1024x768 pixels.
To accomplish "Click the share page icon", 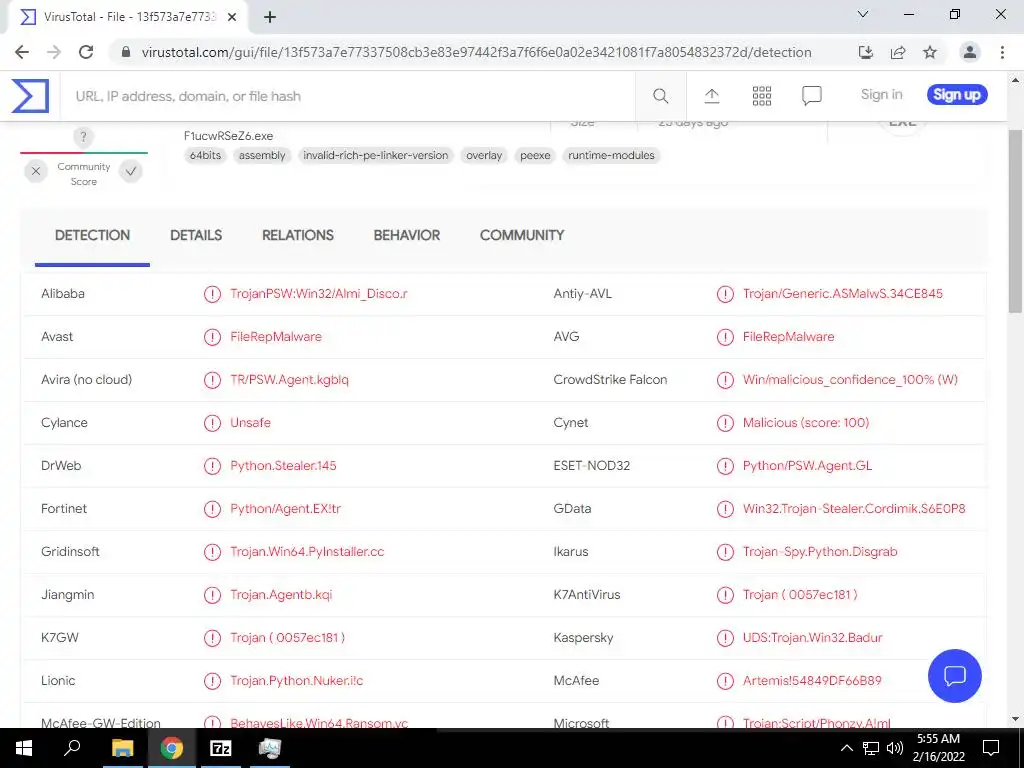I will click(898, 52).
